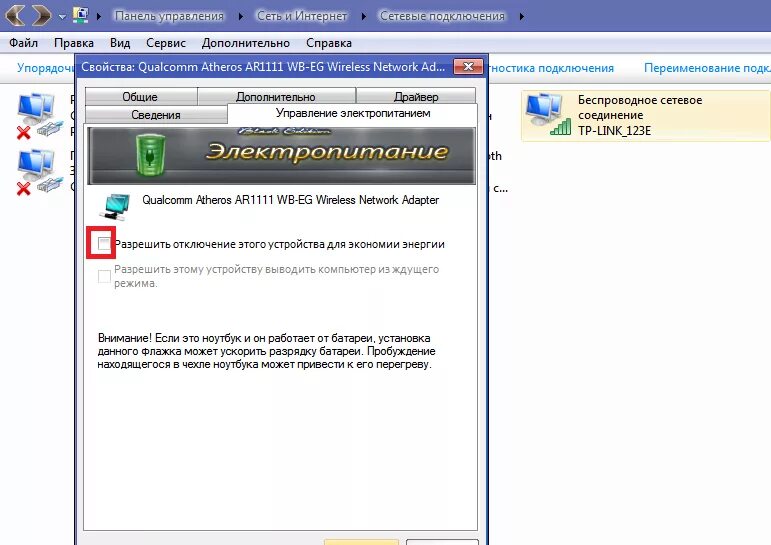Click the connection diagnostics toolbar command
This screenshot has width=771, height=545.
click(x=551, y=68)
